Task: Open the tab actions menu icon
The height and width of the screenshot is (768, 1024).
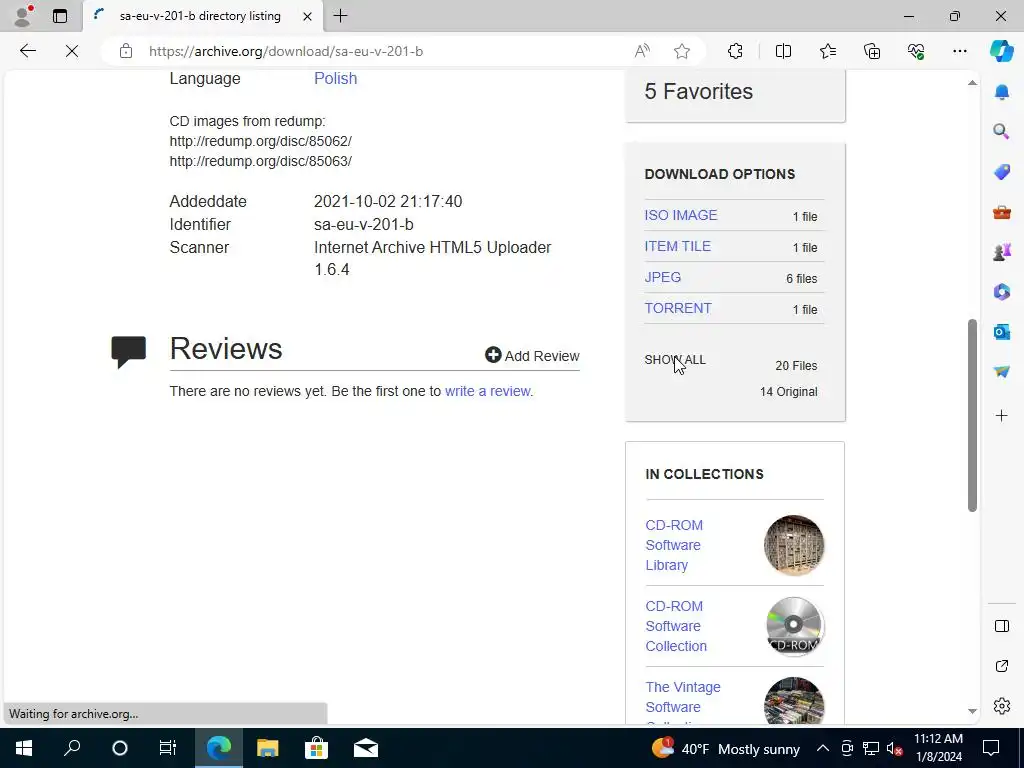Action: tap(60, 16)
